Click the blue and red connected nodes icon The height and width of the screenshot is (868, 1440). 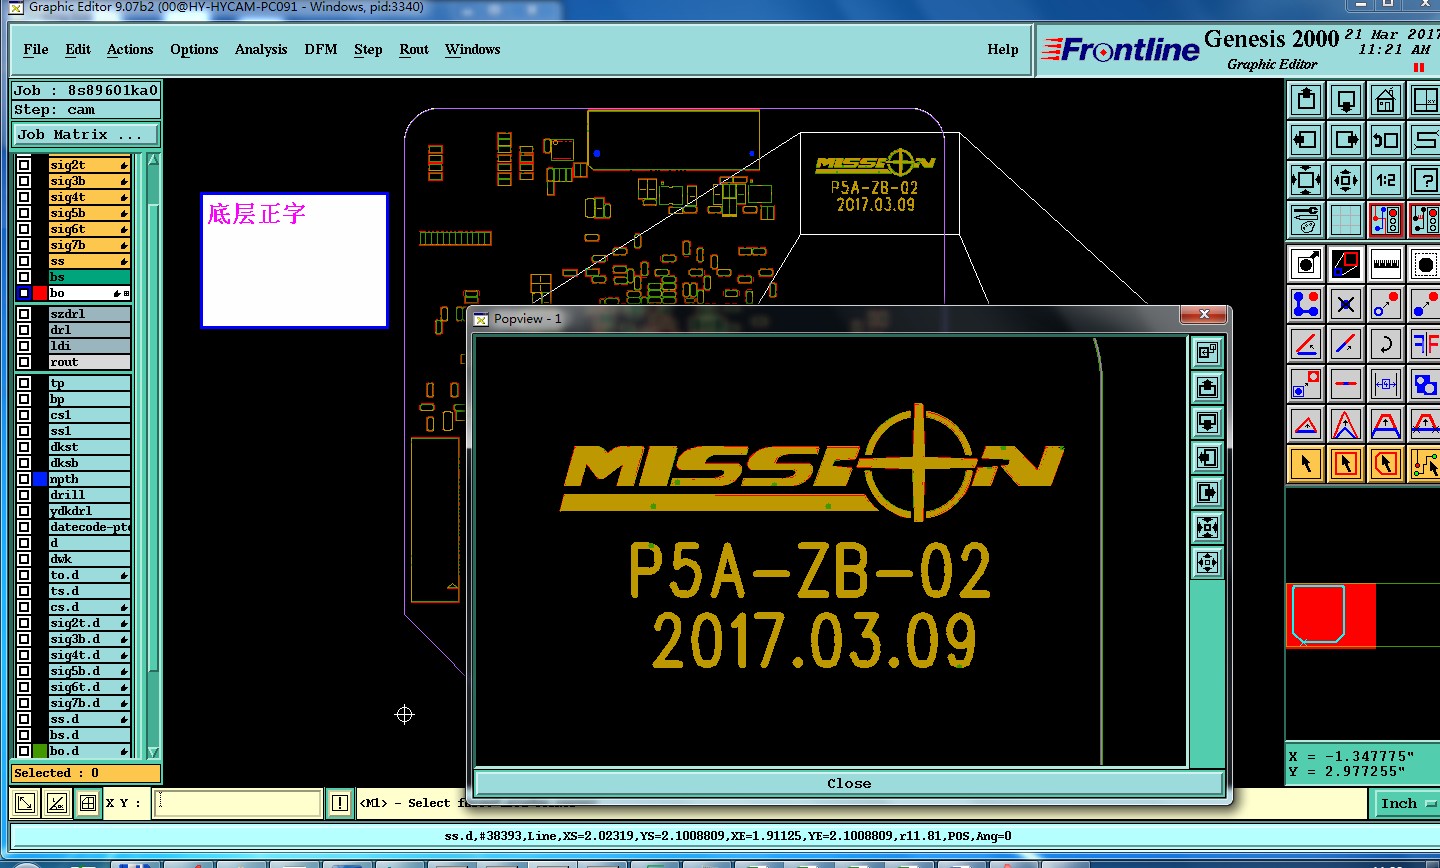[1306, 304]
